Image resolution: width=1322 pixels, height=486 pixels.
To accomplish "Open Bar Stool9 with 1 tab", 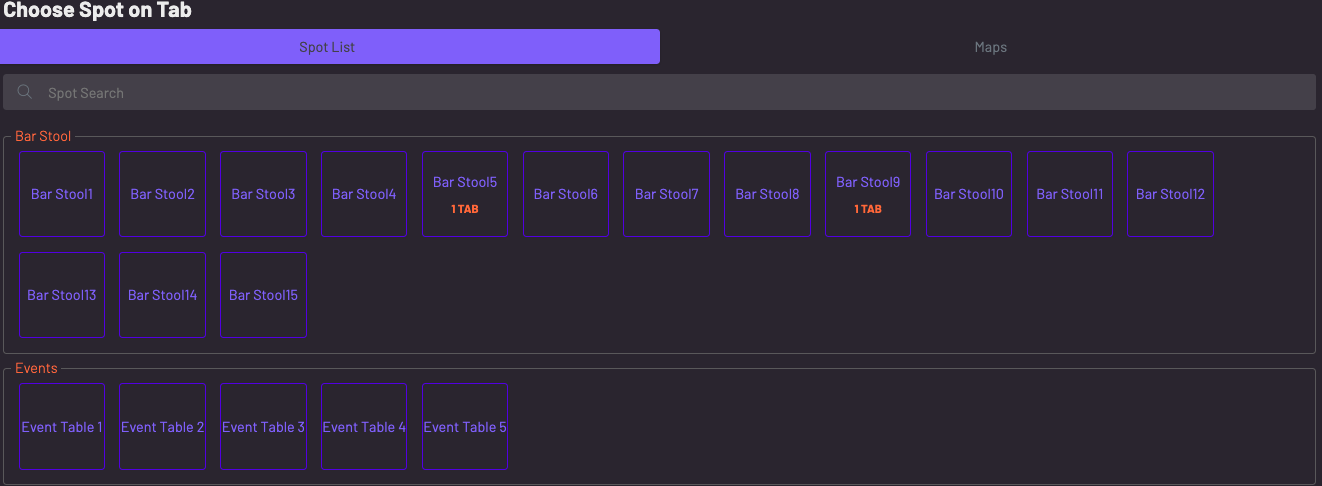I will (x=868, y=194).
